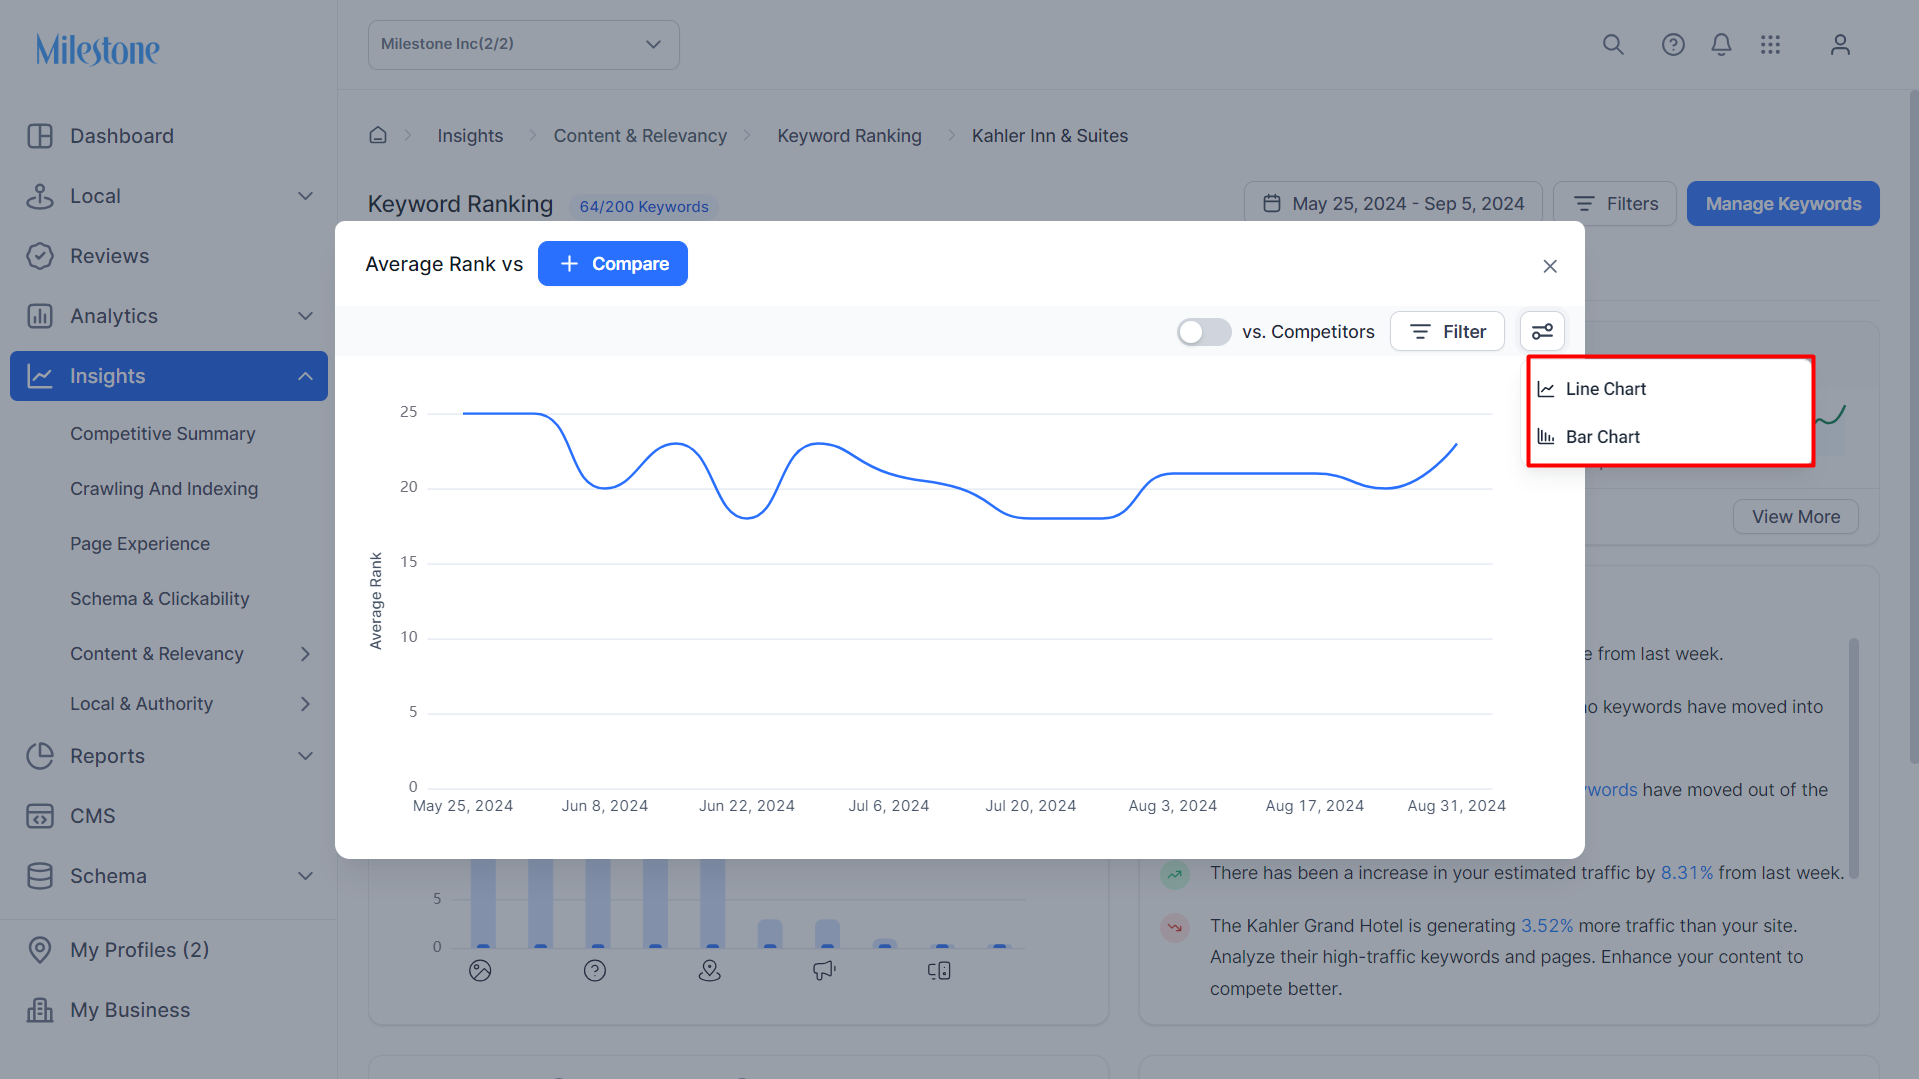Image resolution: width=1919 pixels, height=1079 pixels.
Task: Click the Milestone logo
Action: point(98,49)
